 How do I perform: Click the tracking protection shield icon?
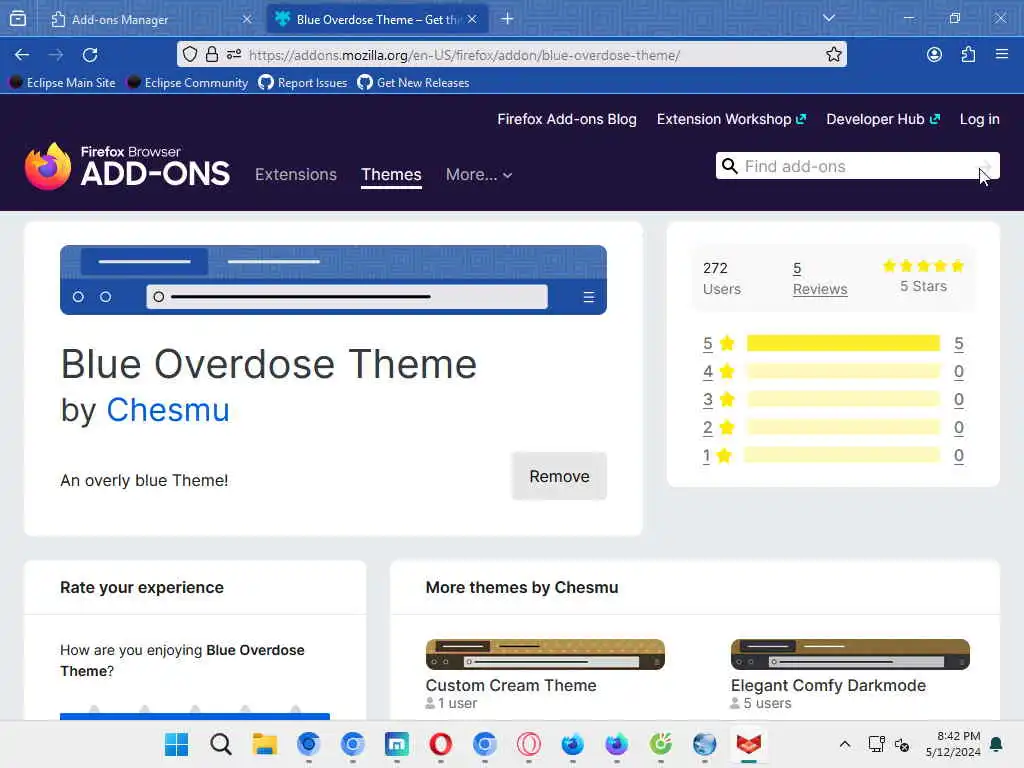pos(190,55)
